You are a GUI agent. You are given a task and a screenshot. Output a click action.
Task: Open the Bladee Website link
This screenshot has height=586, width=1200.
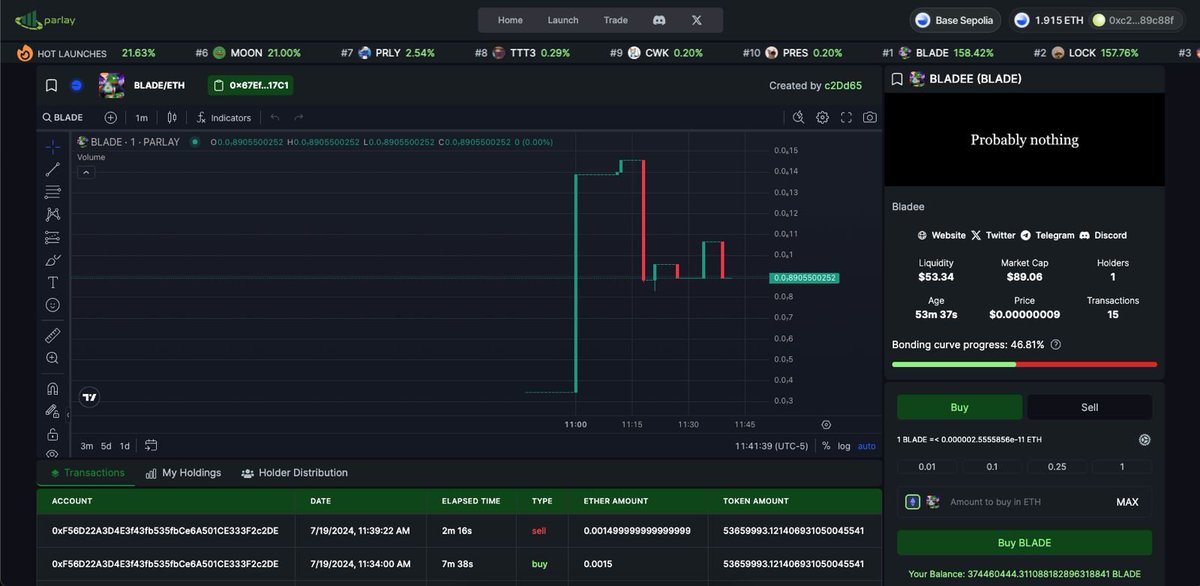tap(942, 235)
